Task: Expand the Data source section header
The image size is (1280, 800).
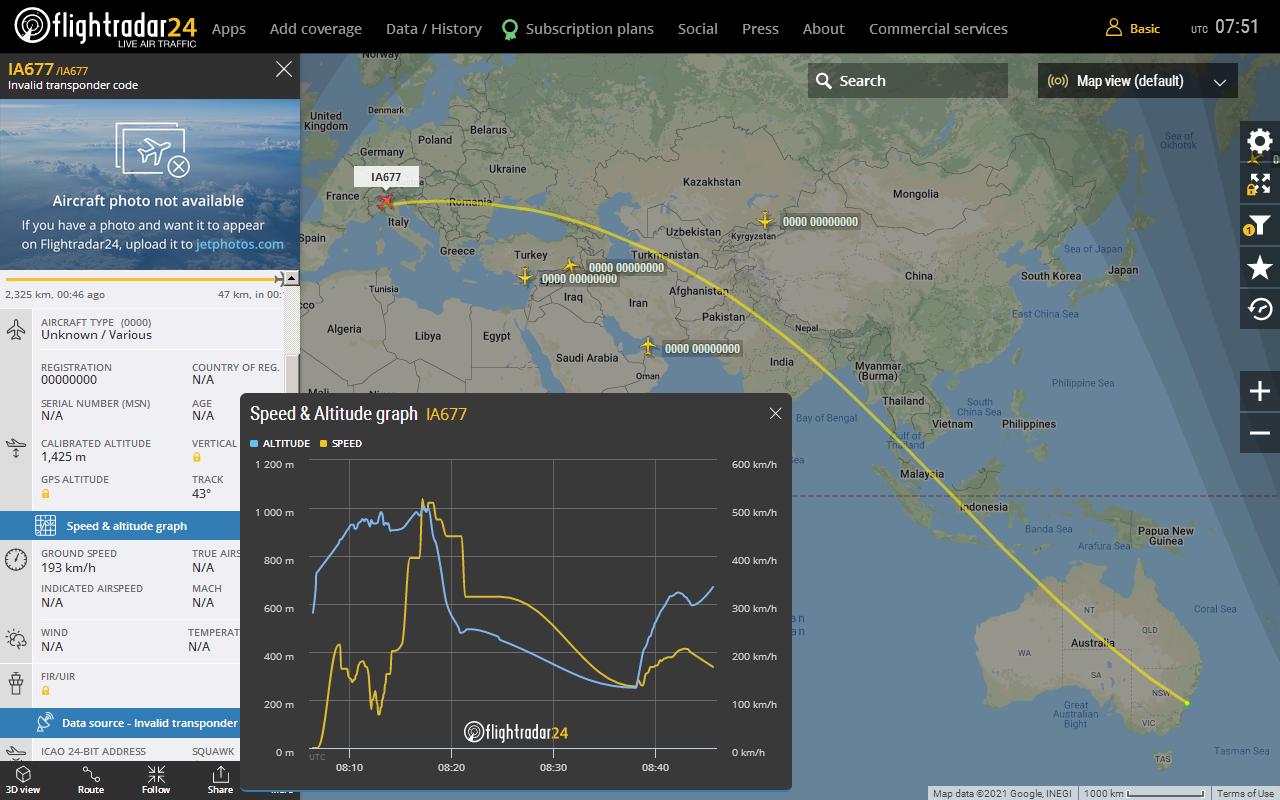Action: pos(120,723)
